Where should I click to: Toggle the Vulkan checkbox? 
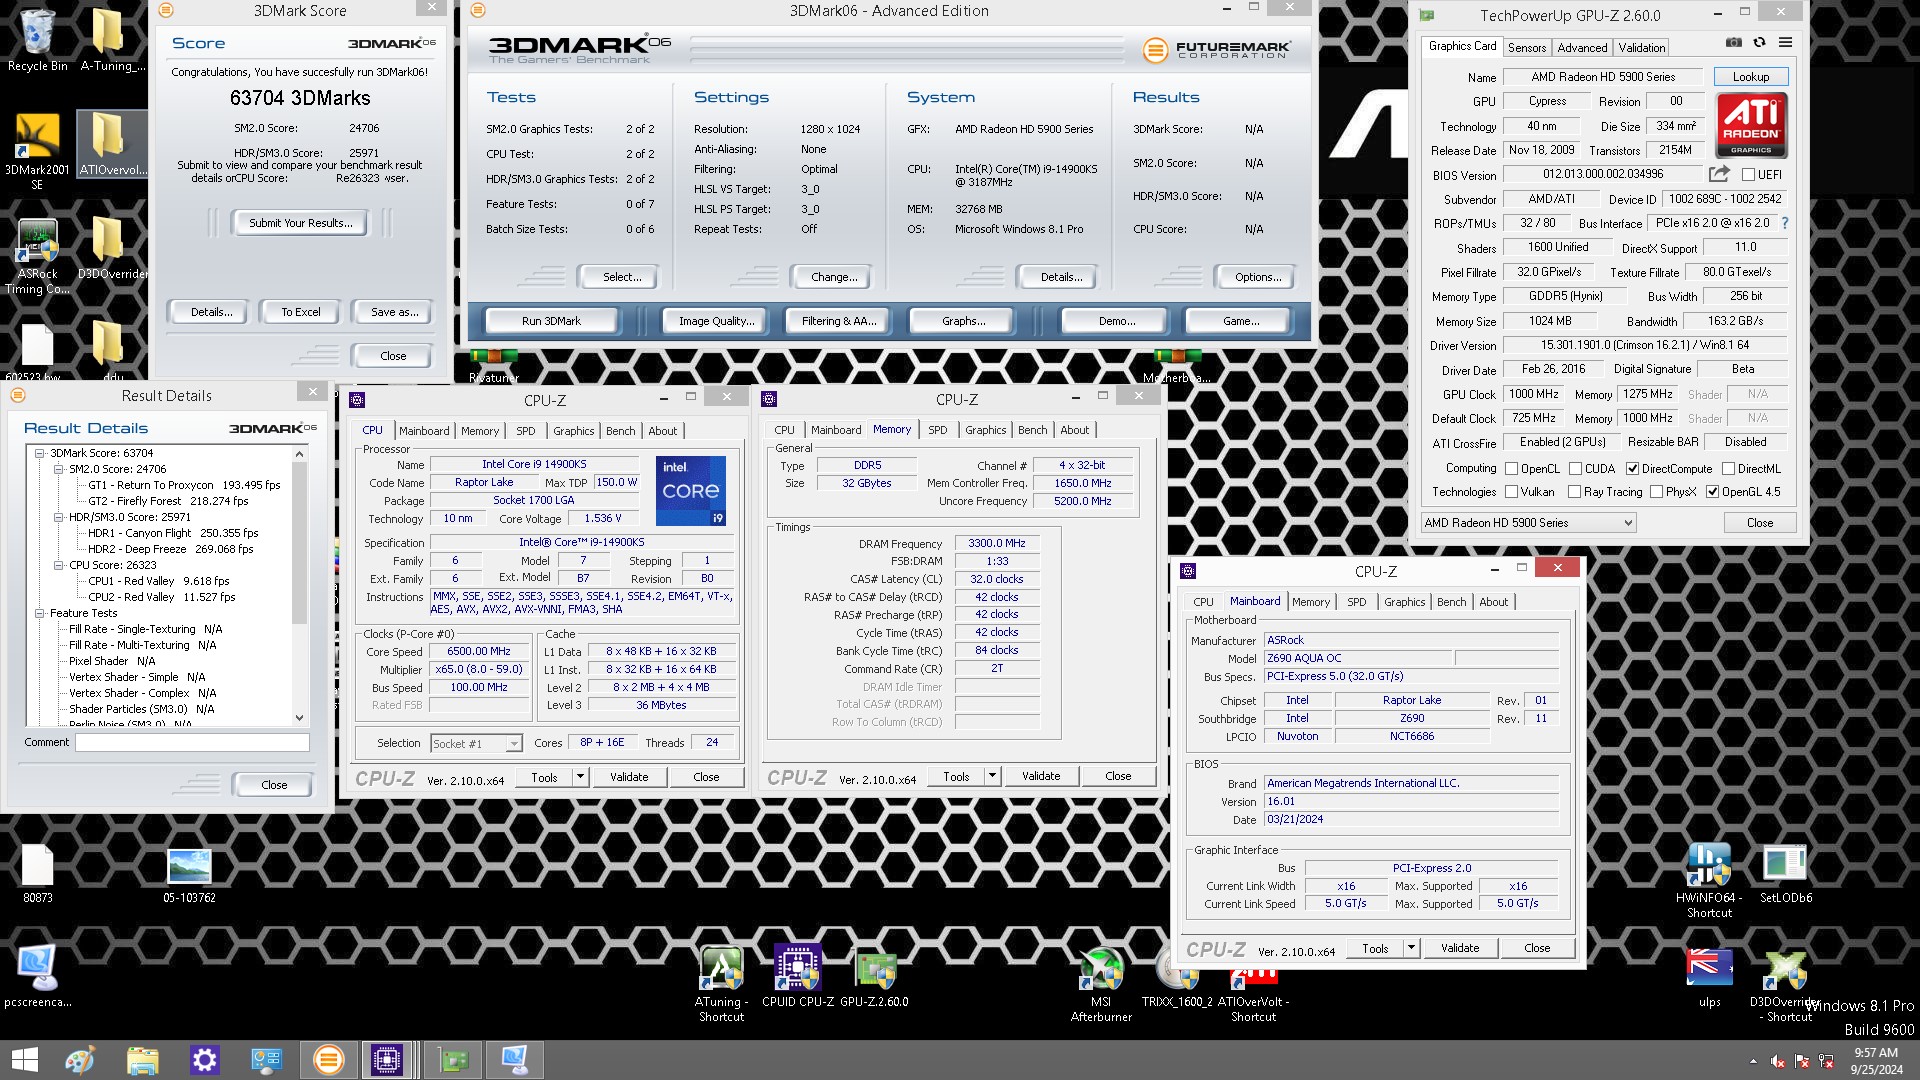(1512, 491)
